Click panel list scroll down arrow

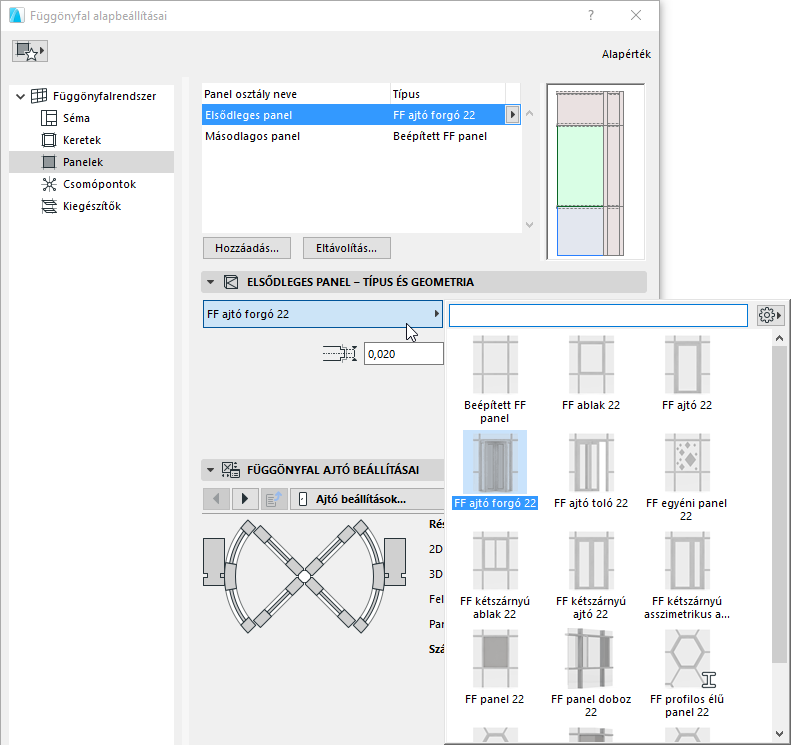click(529, 225)
